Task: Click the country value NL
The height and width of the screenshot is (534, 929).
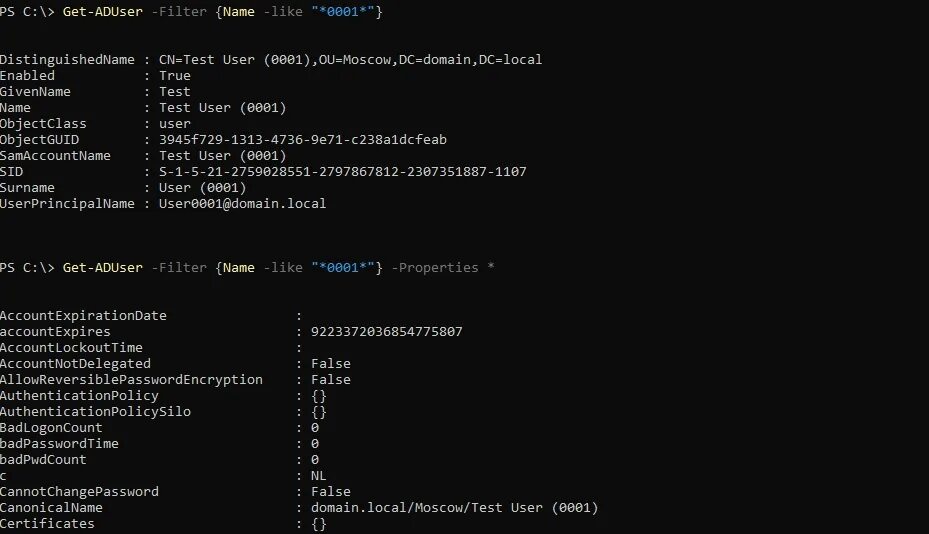Action: 318,475
